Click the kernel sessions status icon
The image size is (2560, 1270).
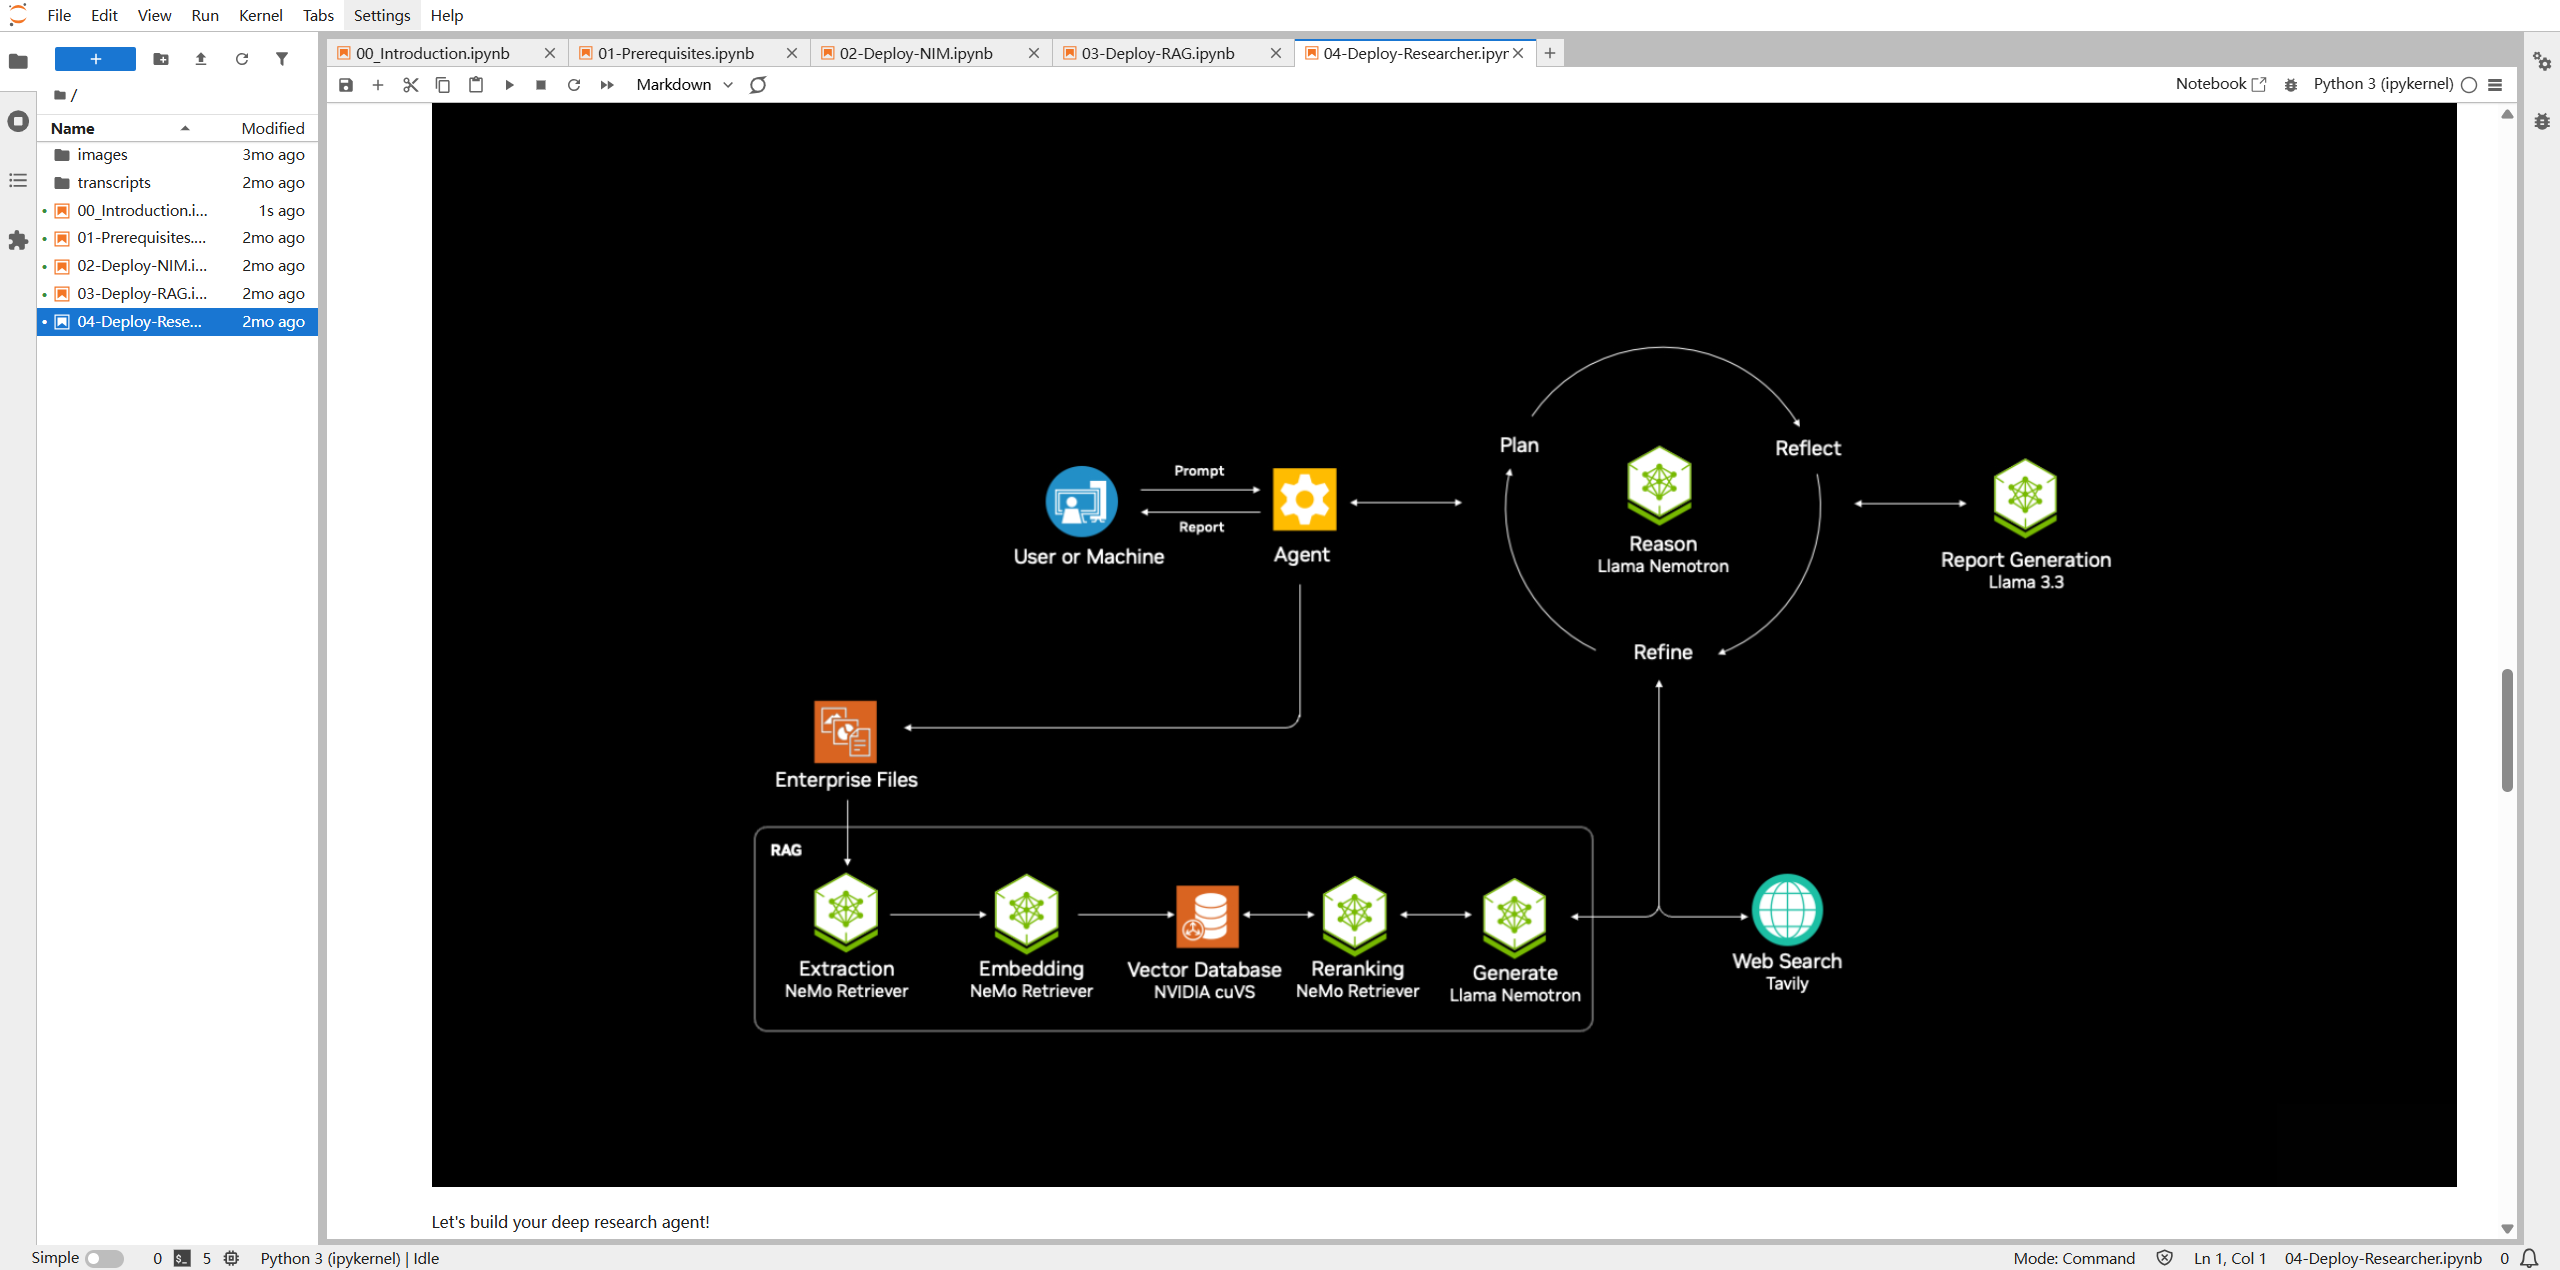(231, 1258)
